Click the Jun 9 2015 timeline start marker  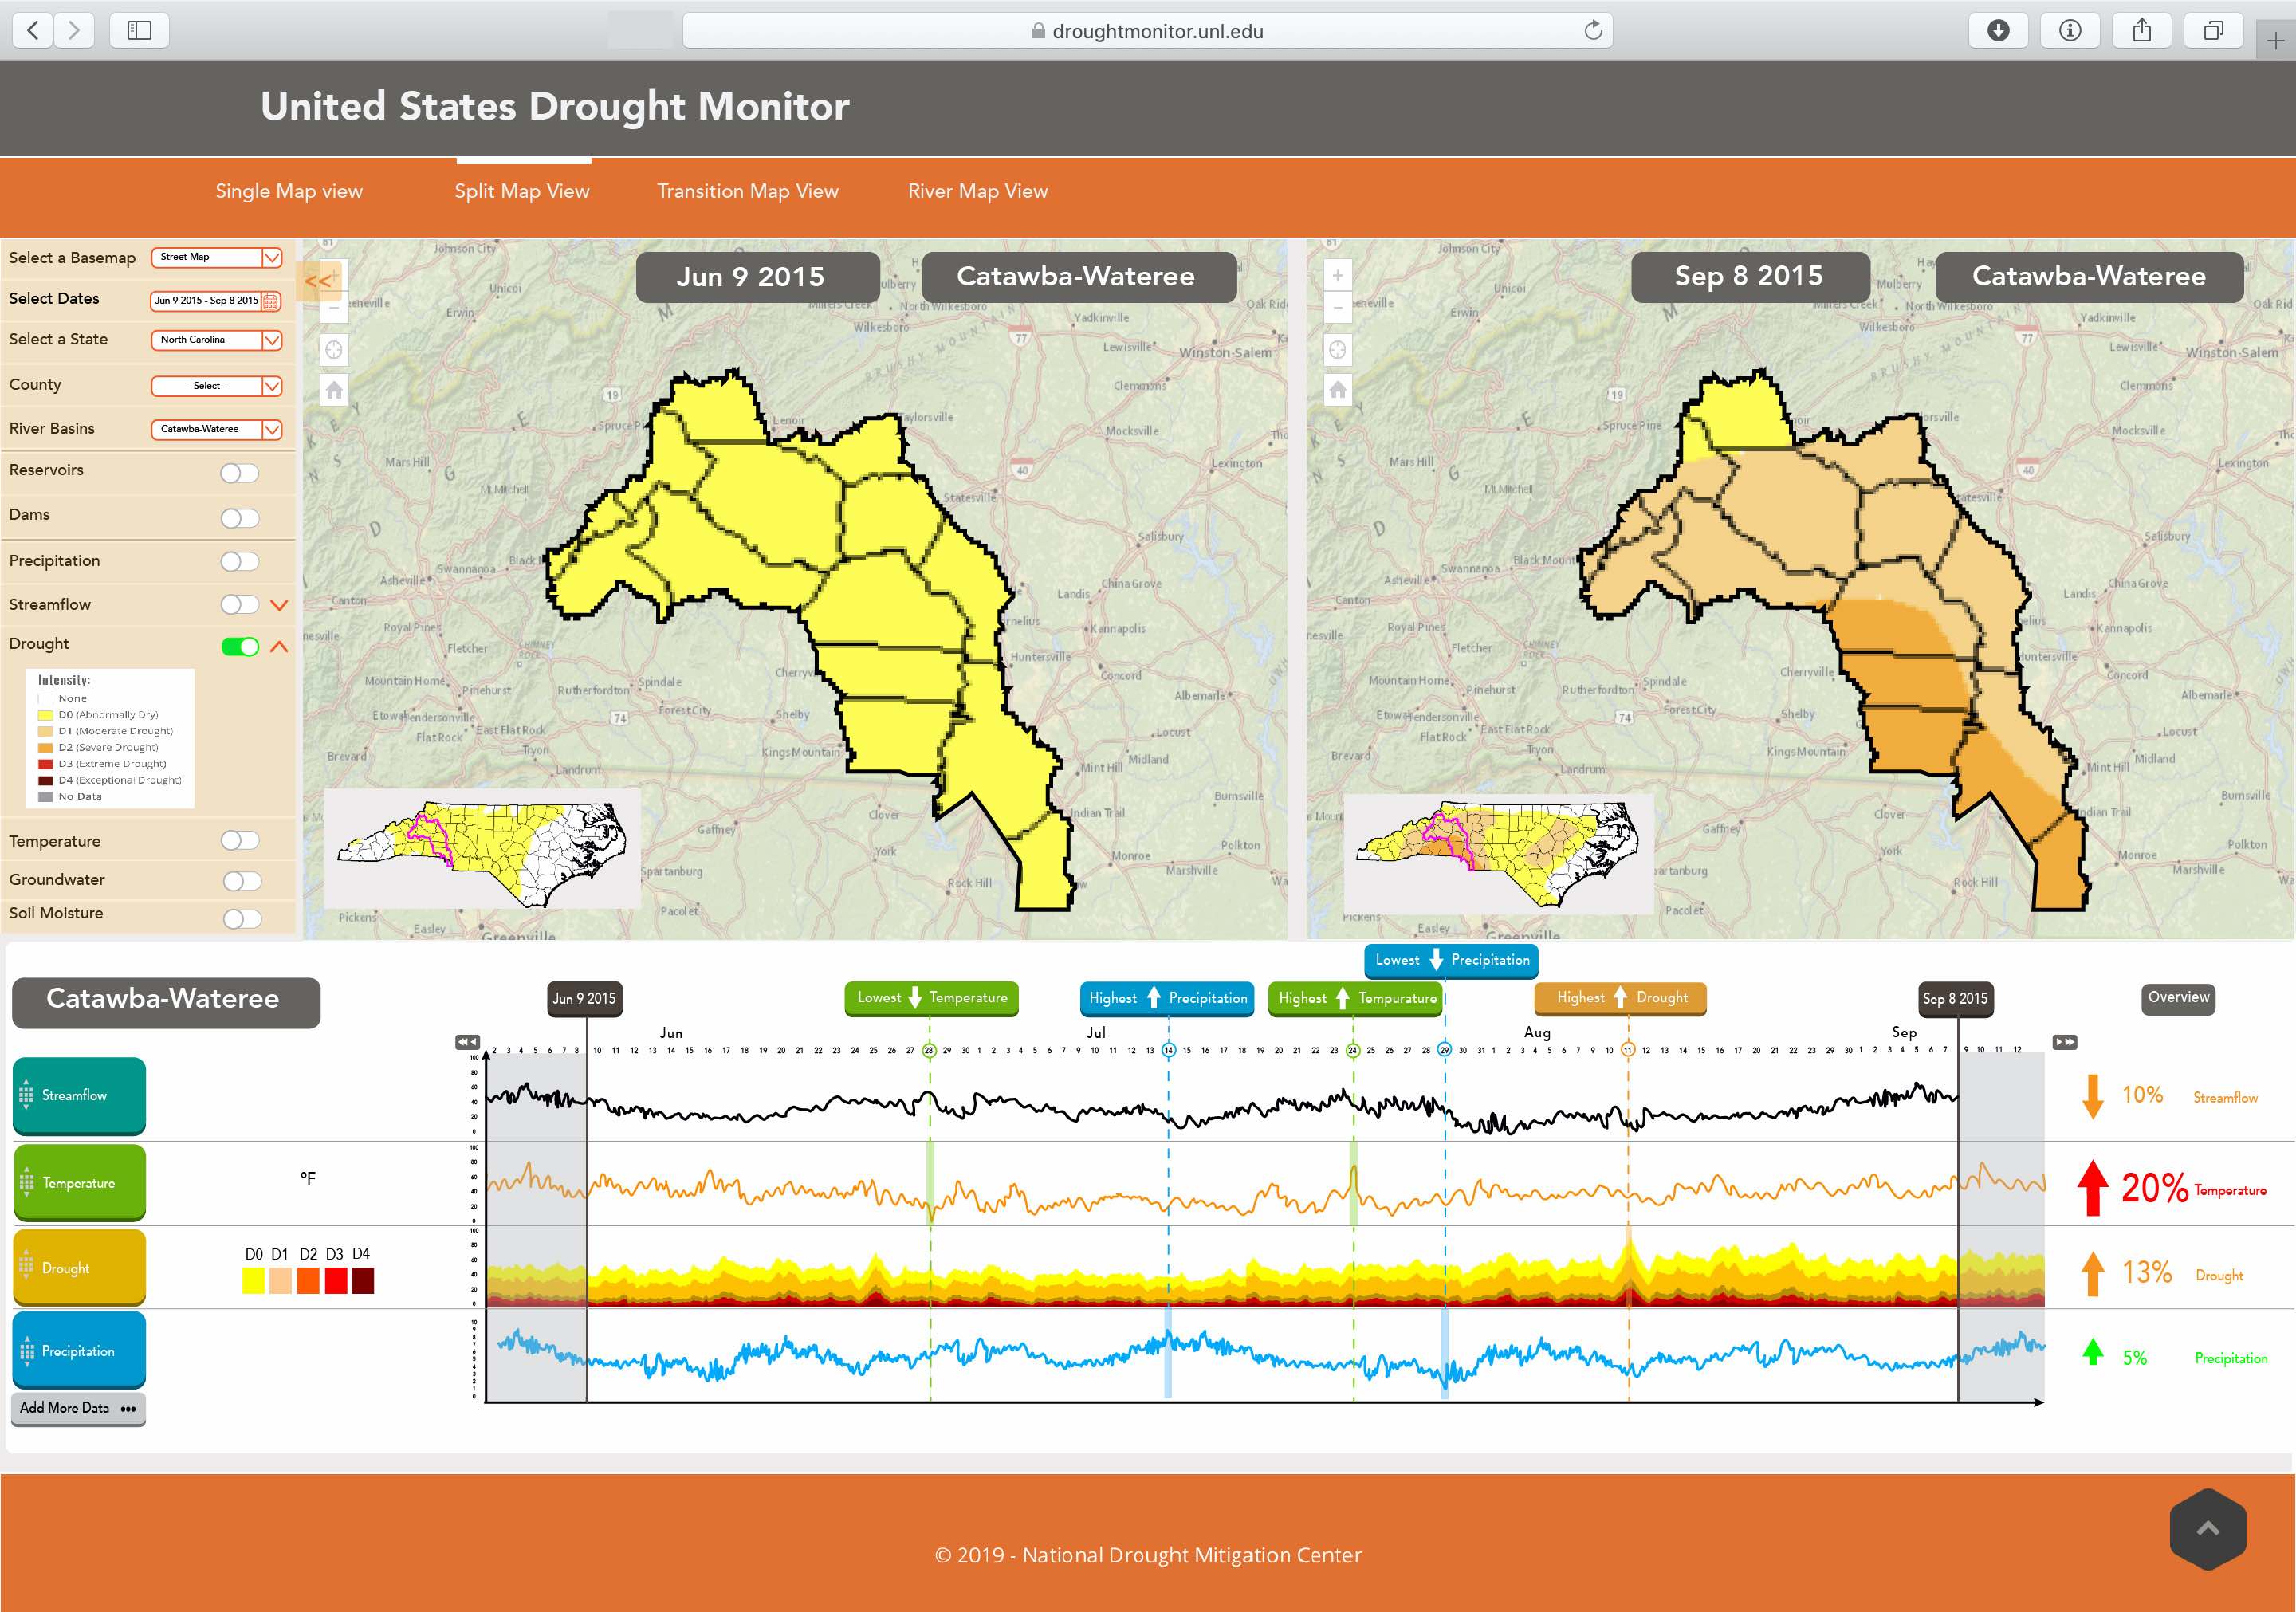(x=585, y=998)
